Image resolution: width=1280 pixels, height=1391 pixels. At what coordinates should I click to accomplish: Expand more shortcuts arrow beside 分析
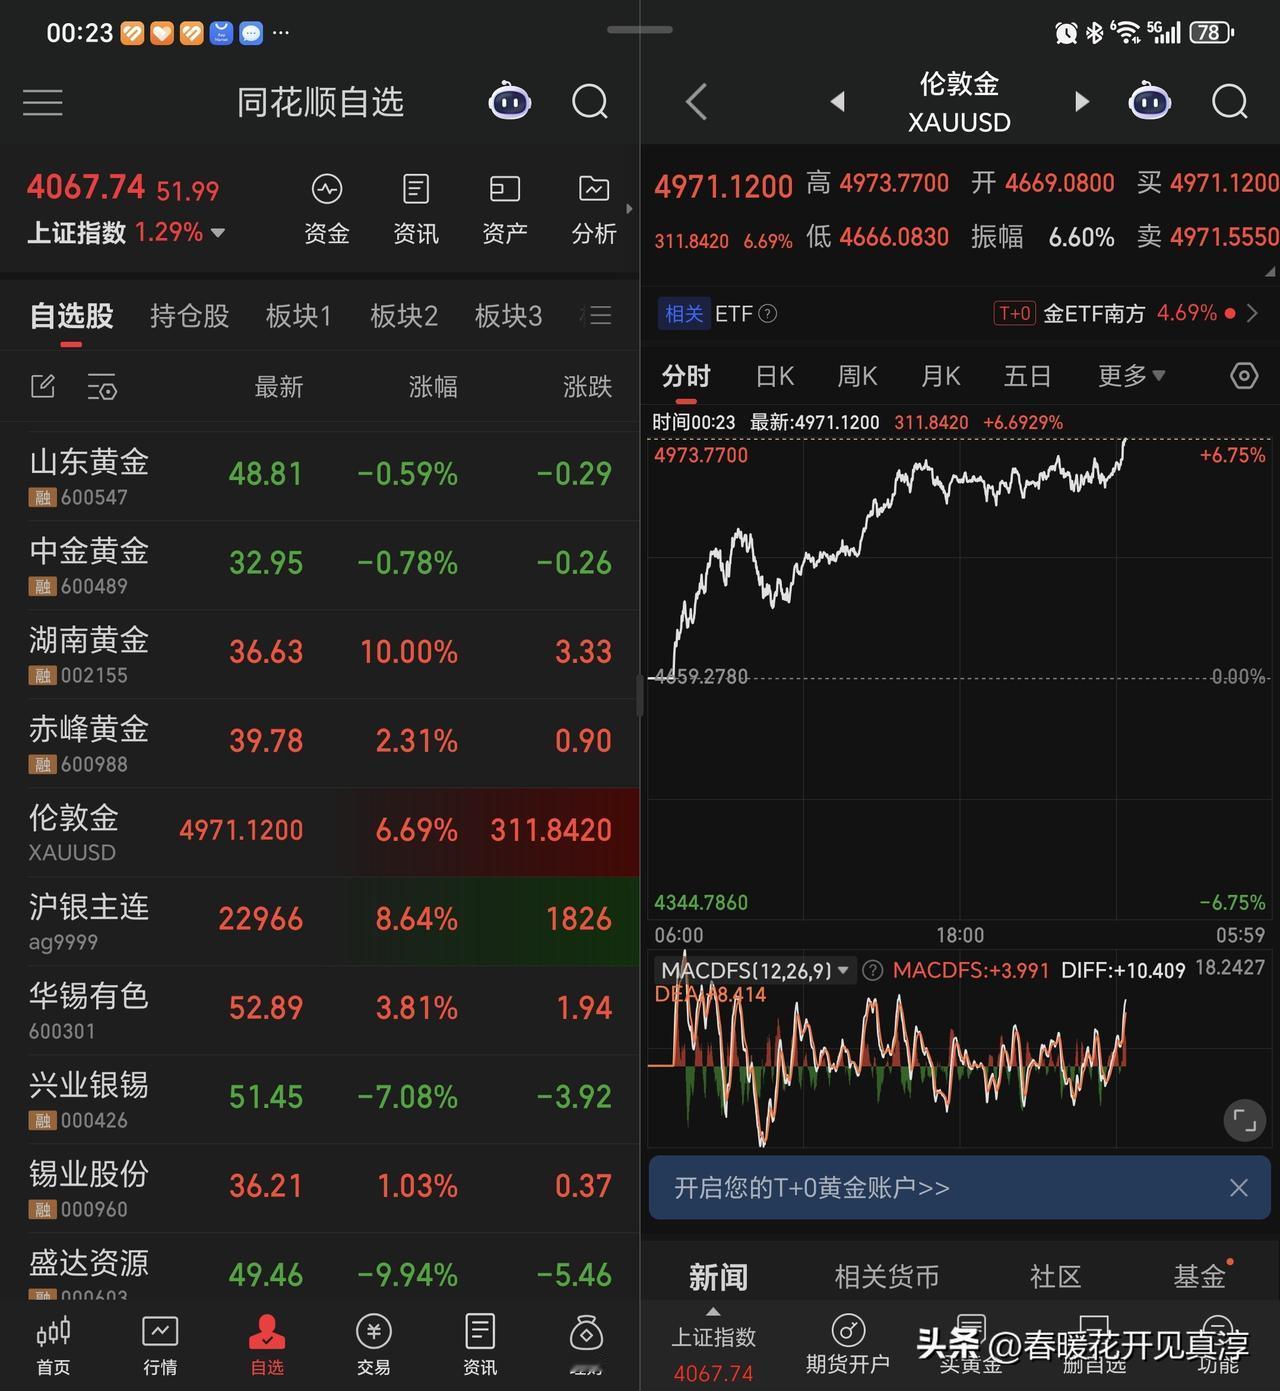tap(629, 209)
